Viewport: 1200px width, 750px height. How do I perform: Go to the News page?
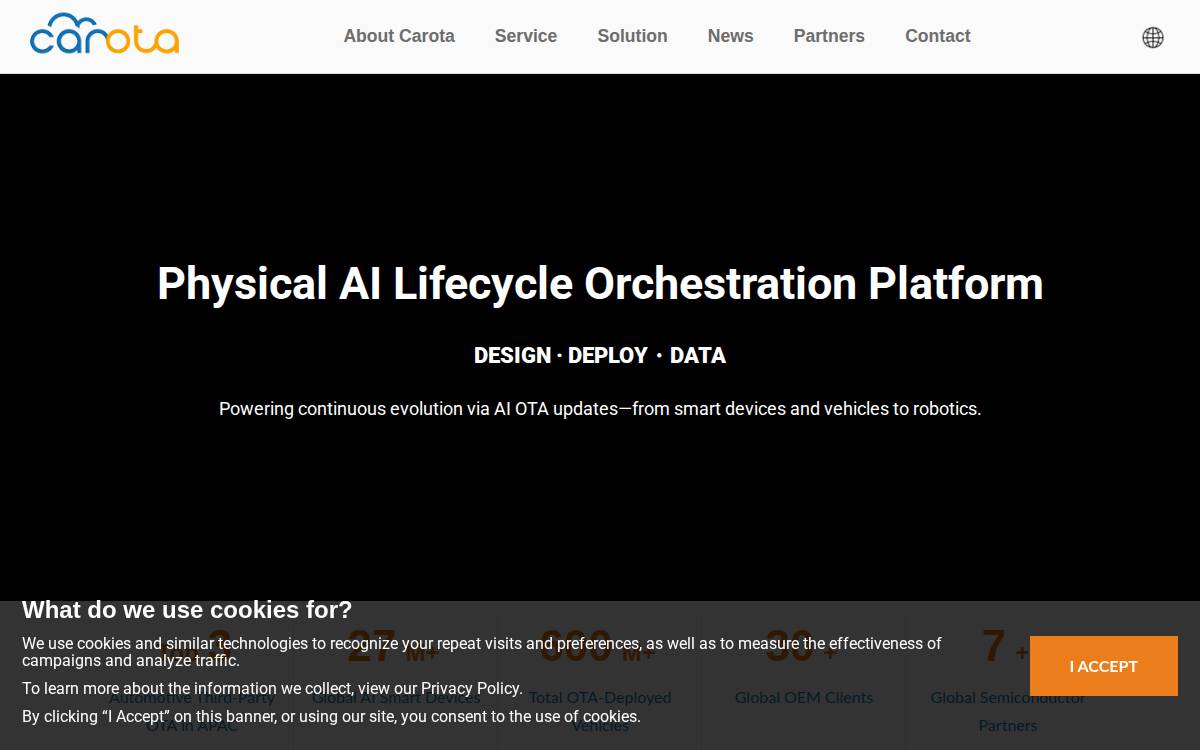[x=731, y=36]
